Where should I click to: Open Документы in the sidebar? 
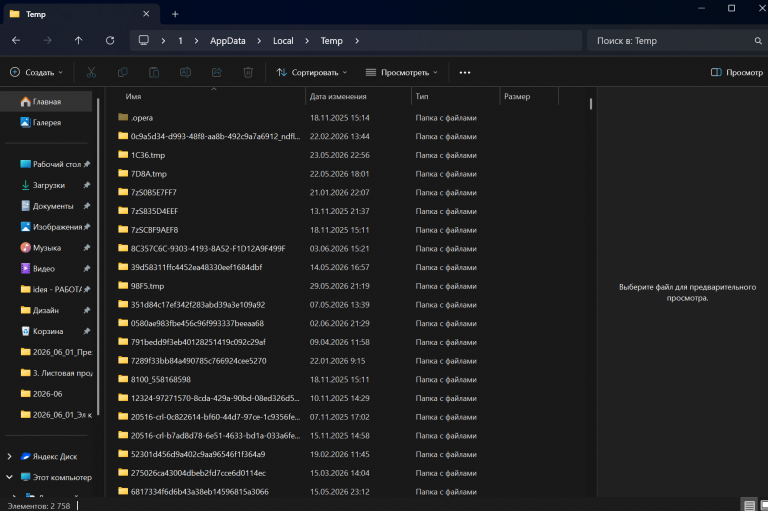point(49,206)
